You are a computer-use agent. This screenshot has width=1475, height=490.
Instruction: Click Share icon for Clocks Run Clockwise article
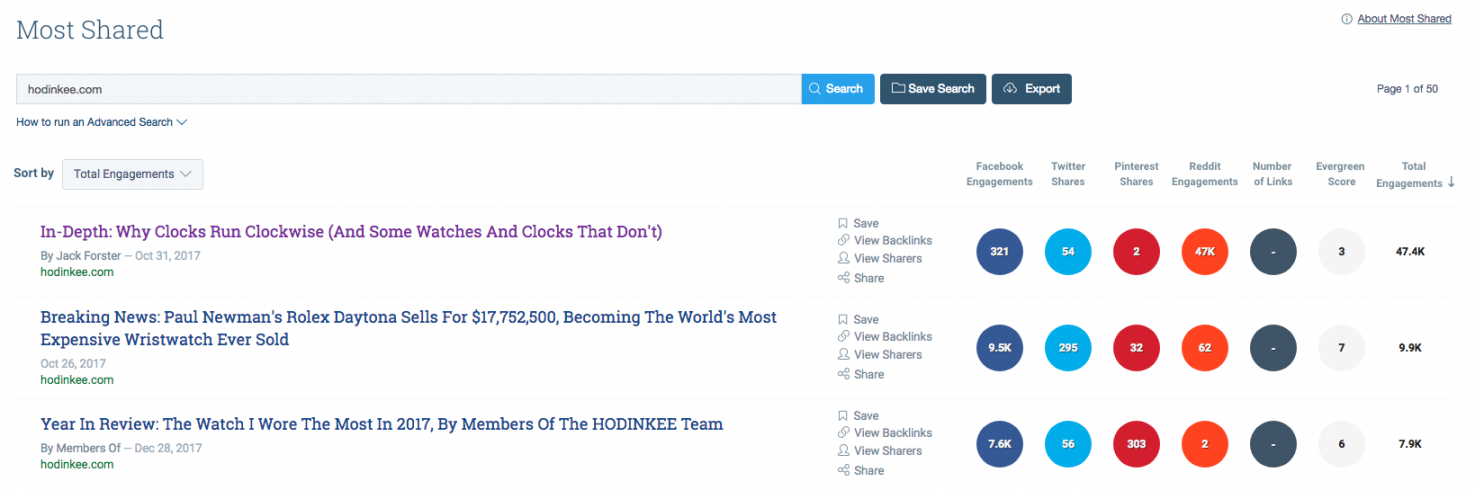point(843,278)
